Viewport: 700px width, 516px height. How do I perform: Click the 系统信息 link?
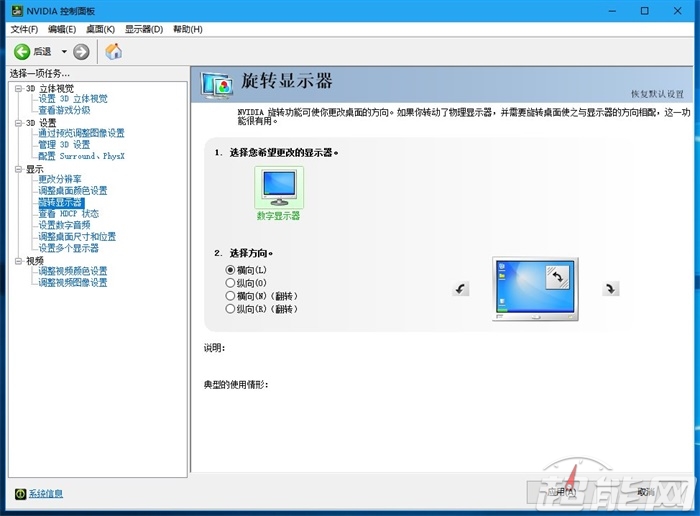click(46, 493)
